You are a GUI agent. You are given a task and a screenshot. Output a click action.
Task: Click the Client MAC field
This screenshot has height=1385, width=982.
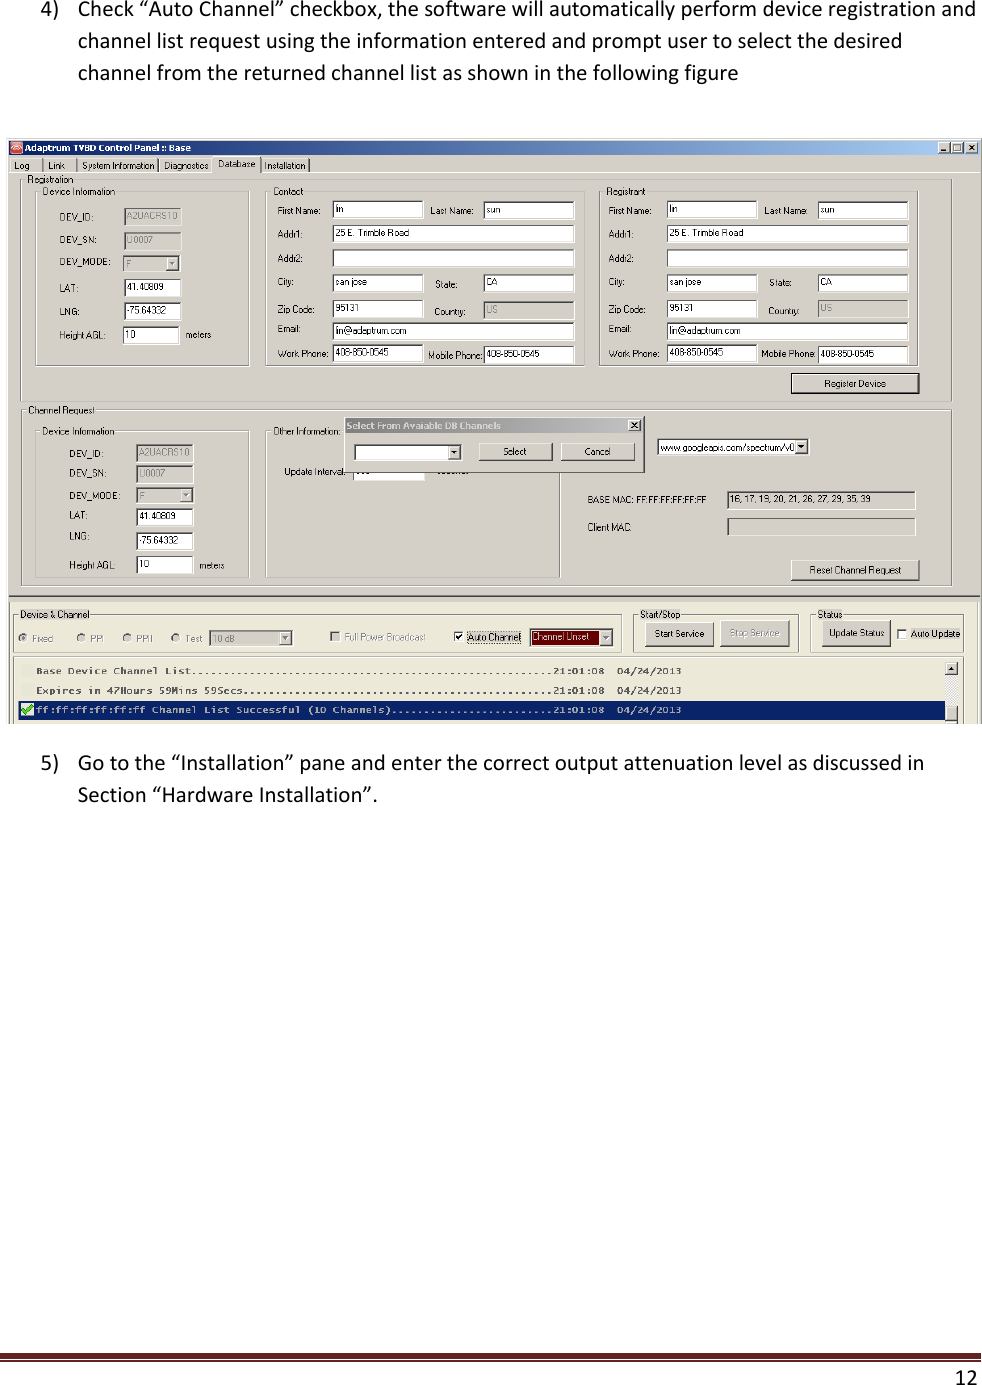click(821, 527)
